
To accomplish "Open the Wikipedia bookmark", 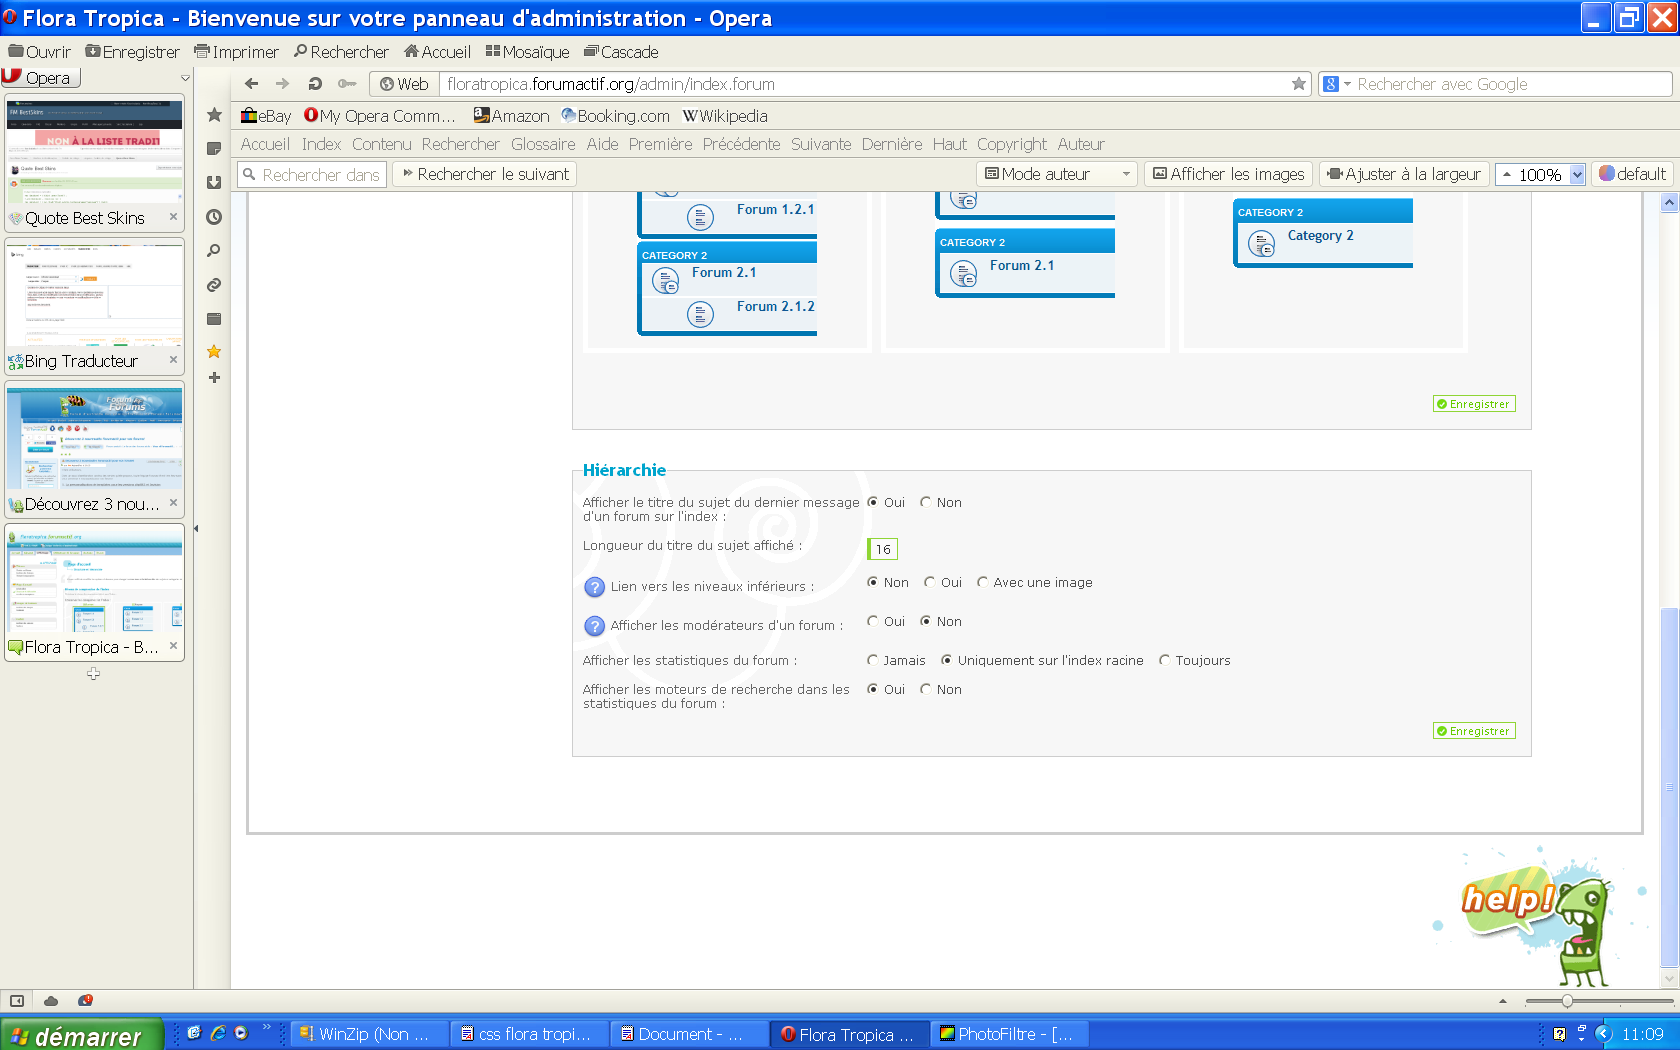I will click(x=726, y=116).
